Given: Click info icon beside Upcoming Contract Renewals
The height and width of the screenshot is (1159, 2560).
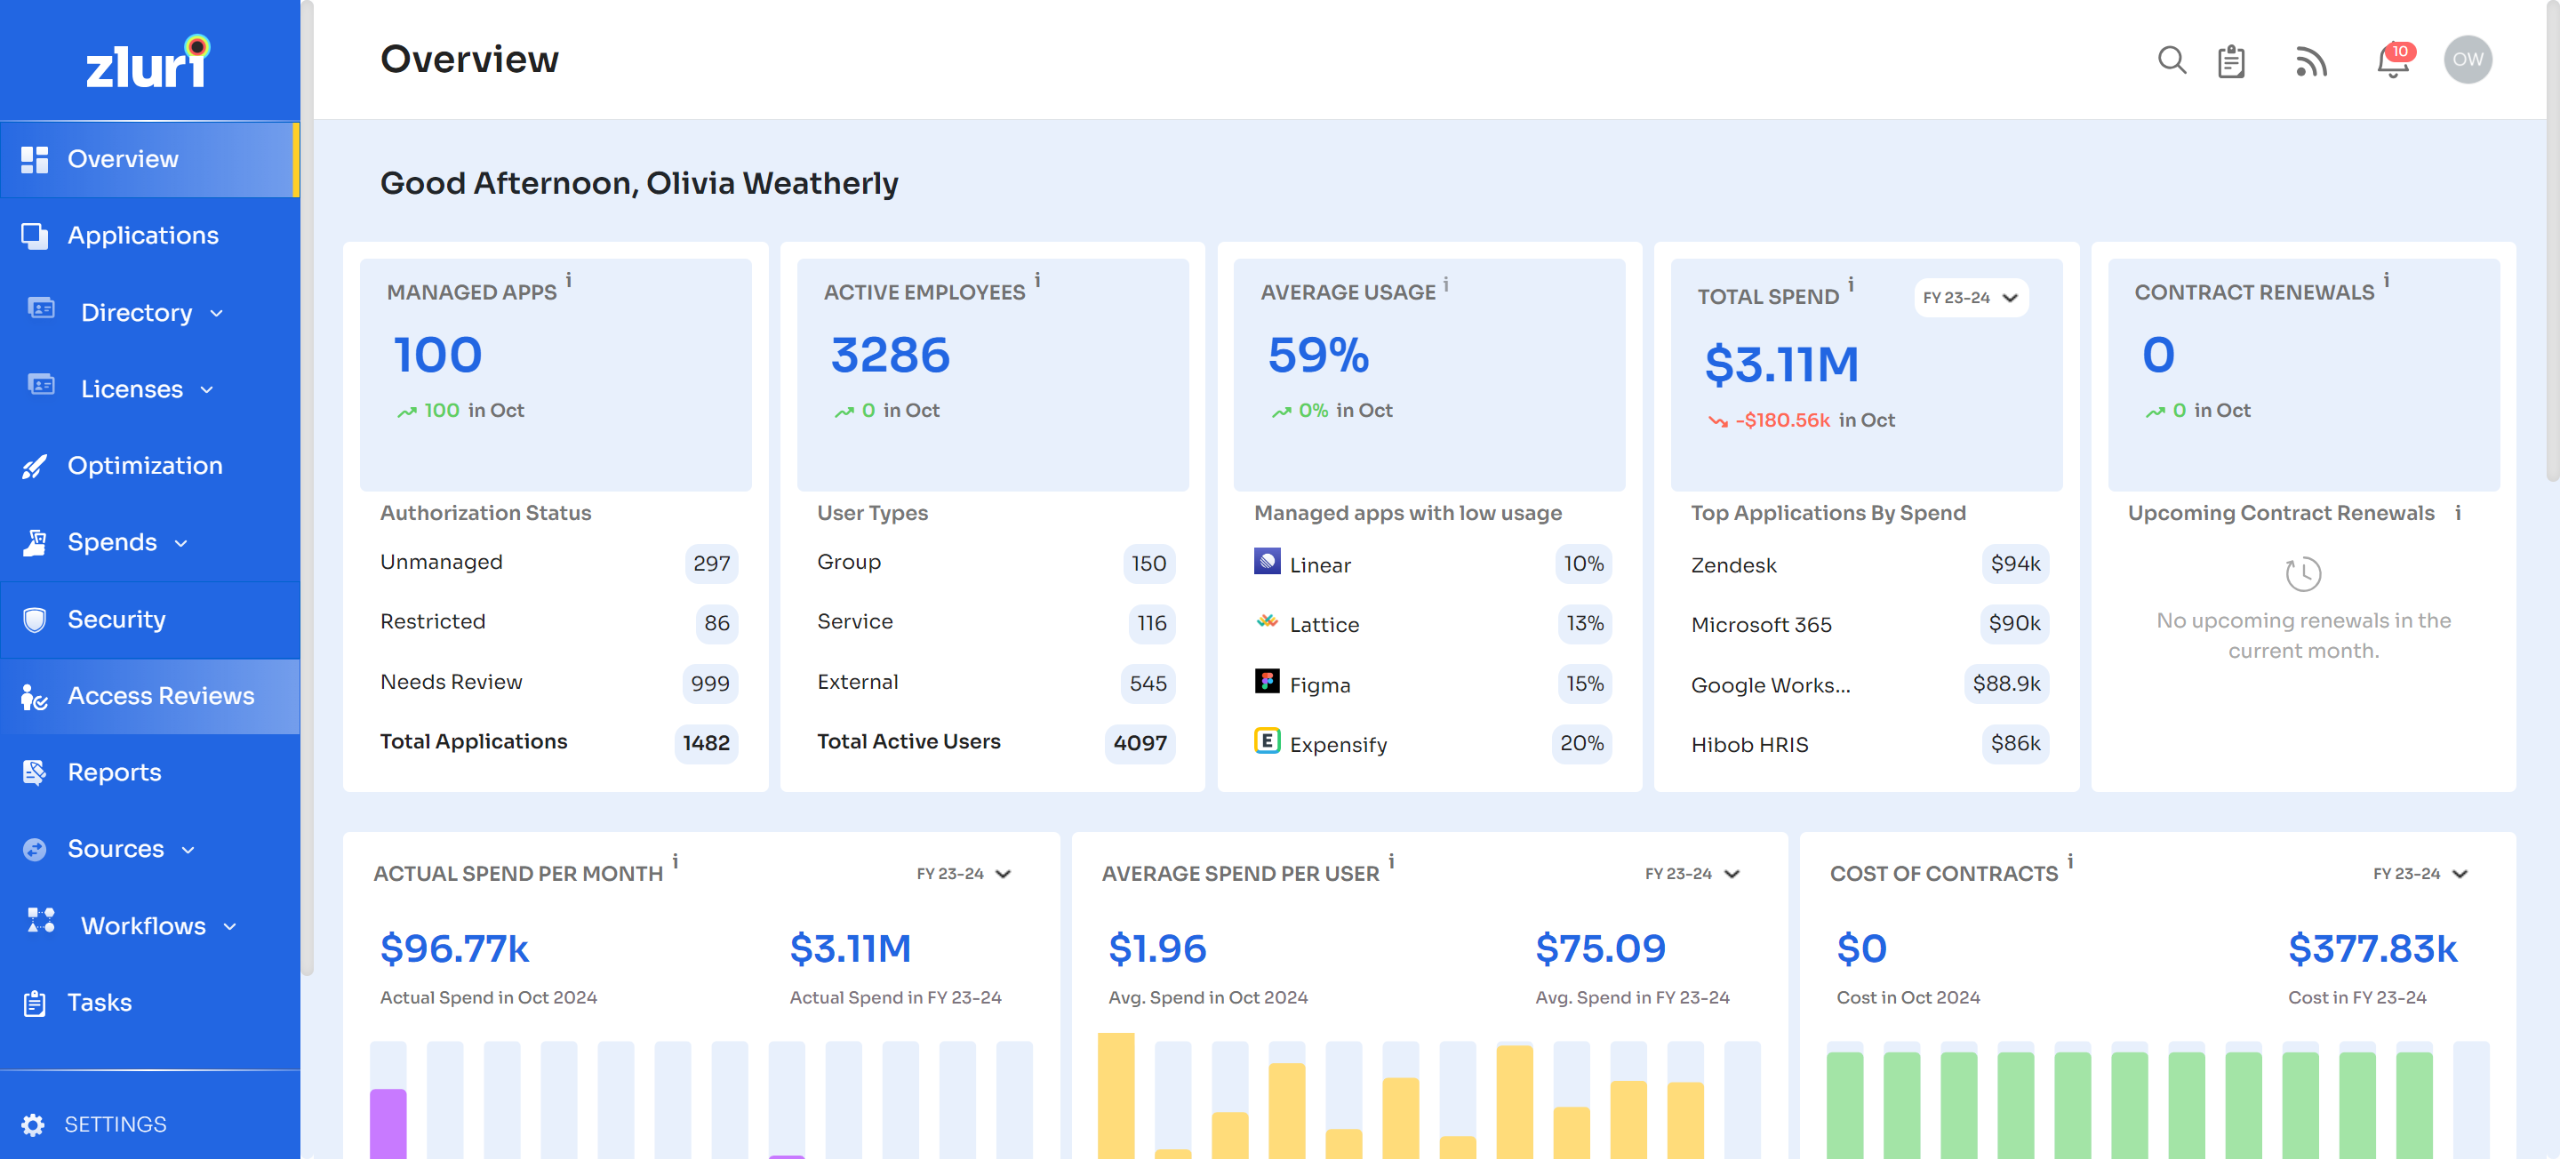Looking at the screenshot, I should click(2458, 513).
